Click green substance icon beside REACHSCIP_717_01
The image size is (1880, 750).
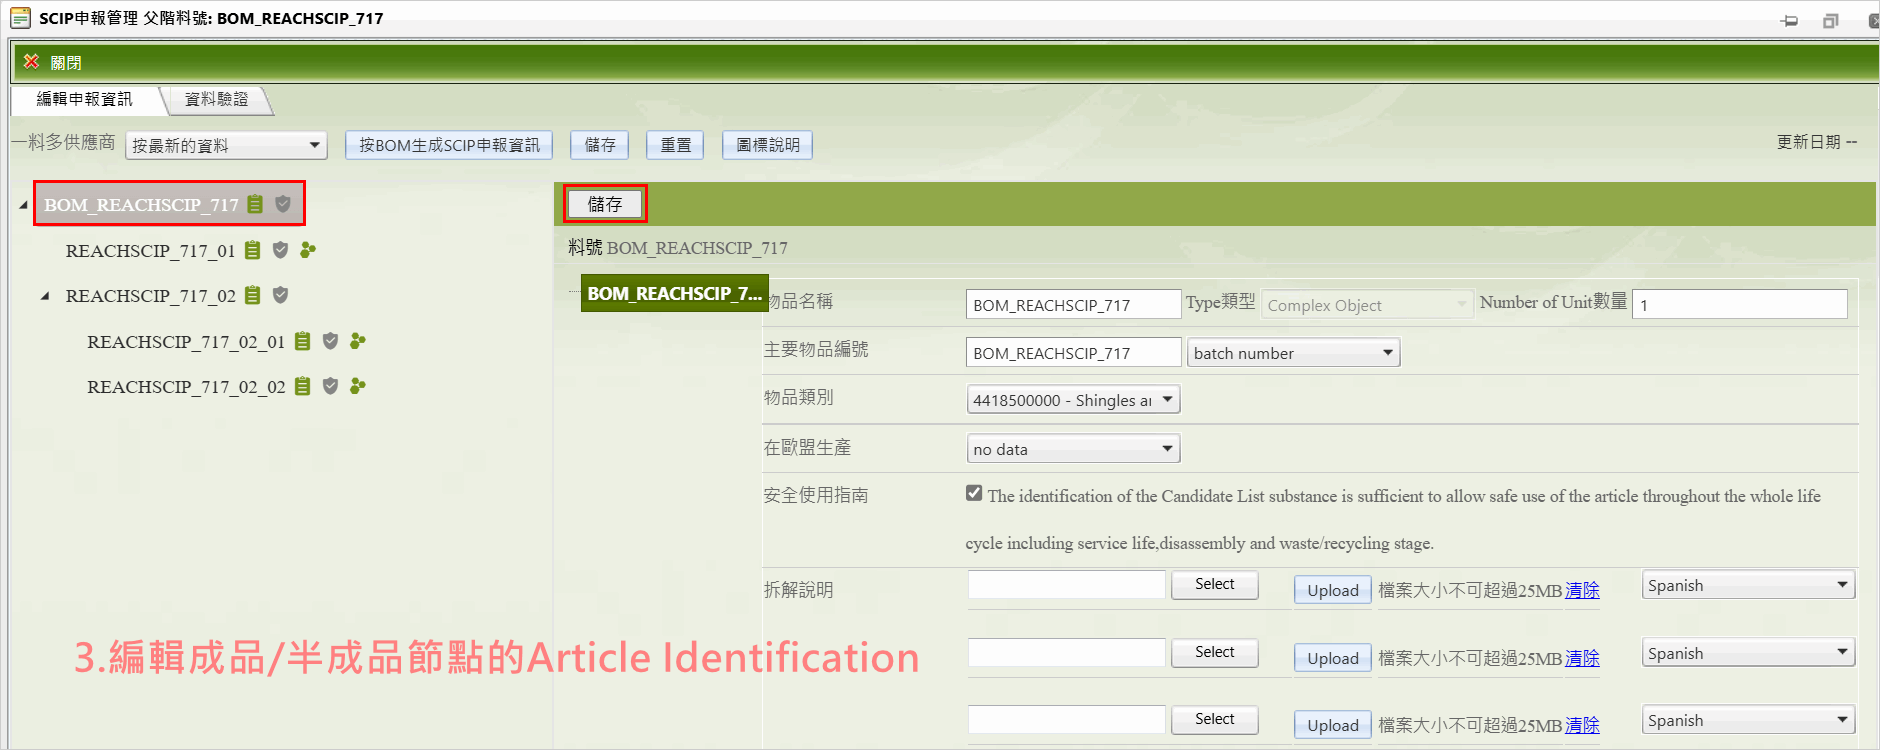[x=308, y=250]
